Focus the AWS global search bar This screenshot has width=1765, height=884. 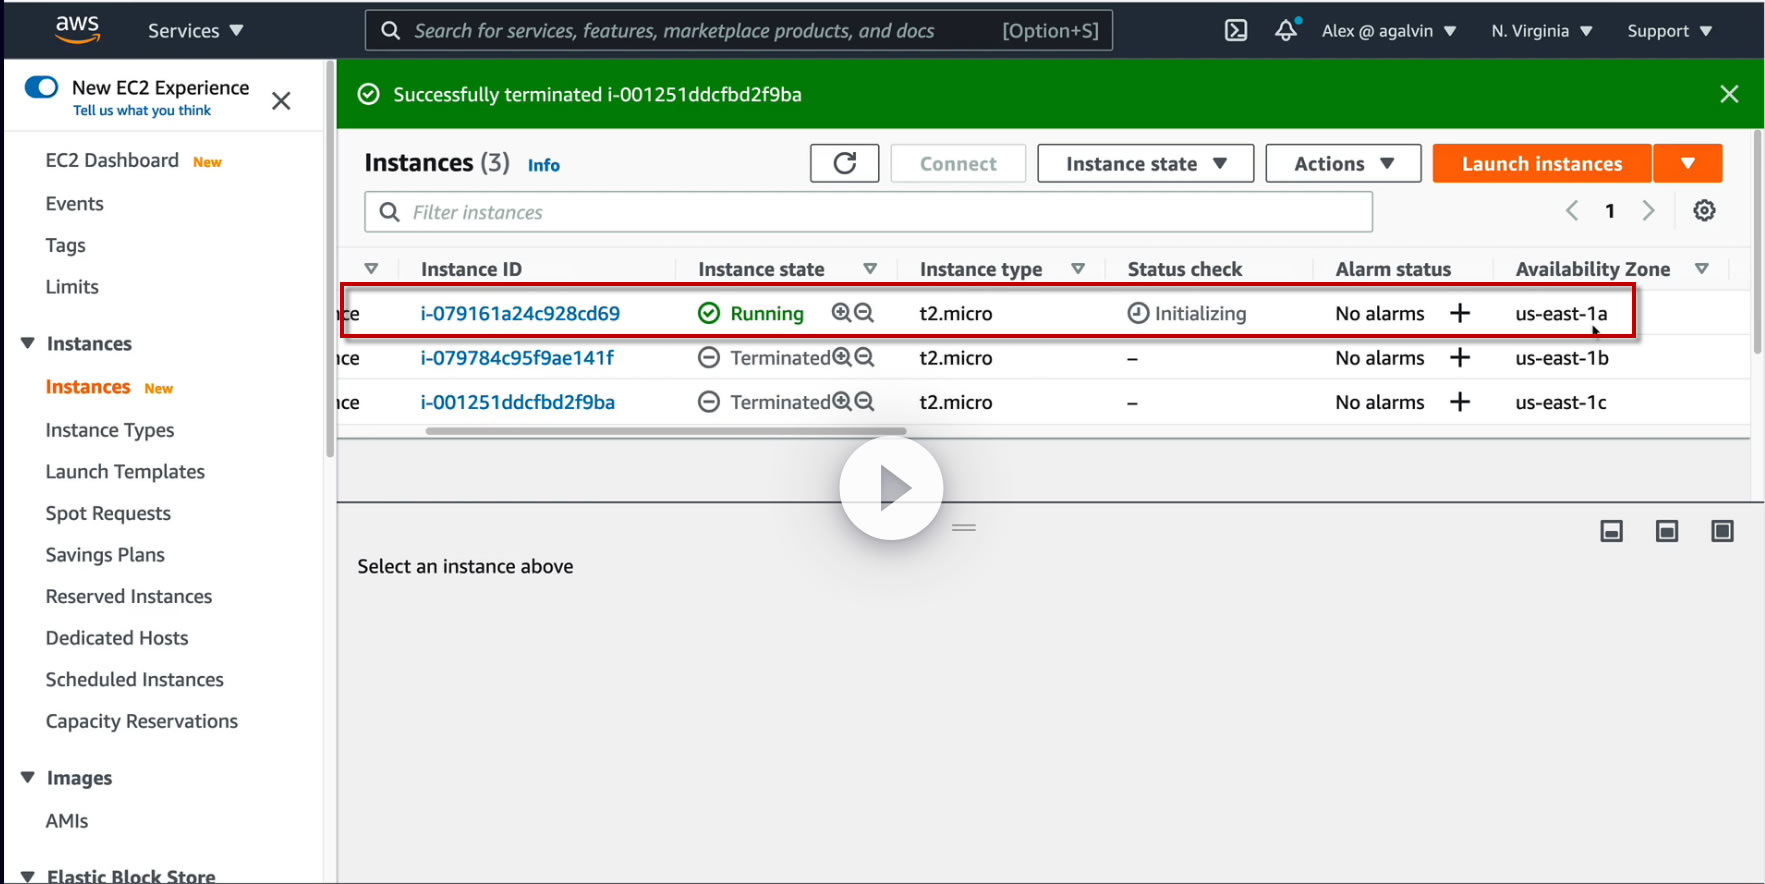tap(739, 30)
